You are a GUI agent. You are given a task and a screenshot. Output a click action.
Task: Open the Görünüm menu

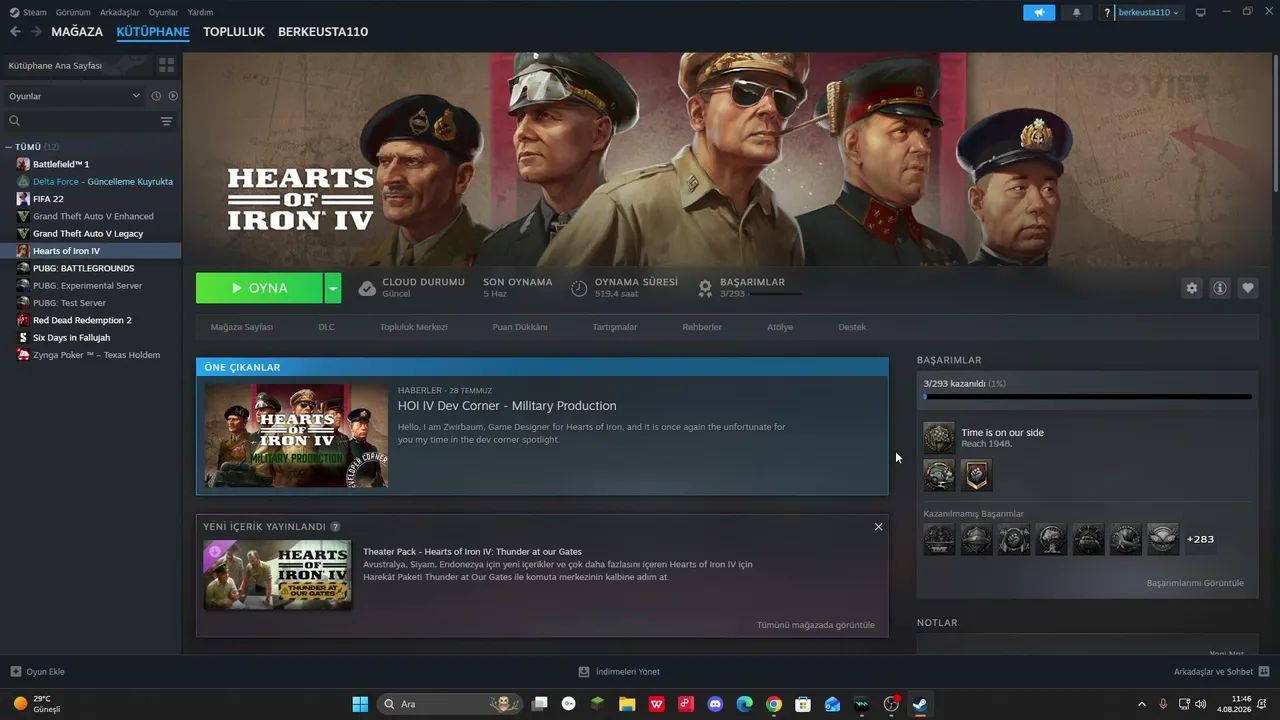73,13
